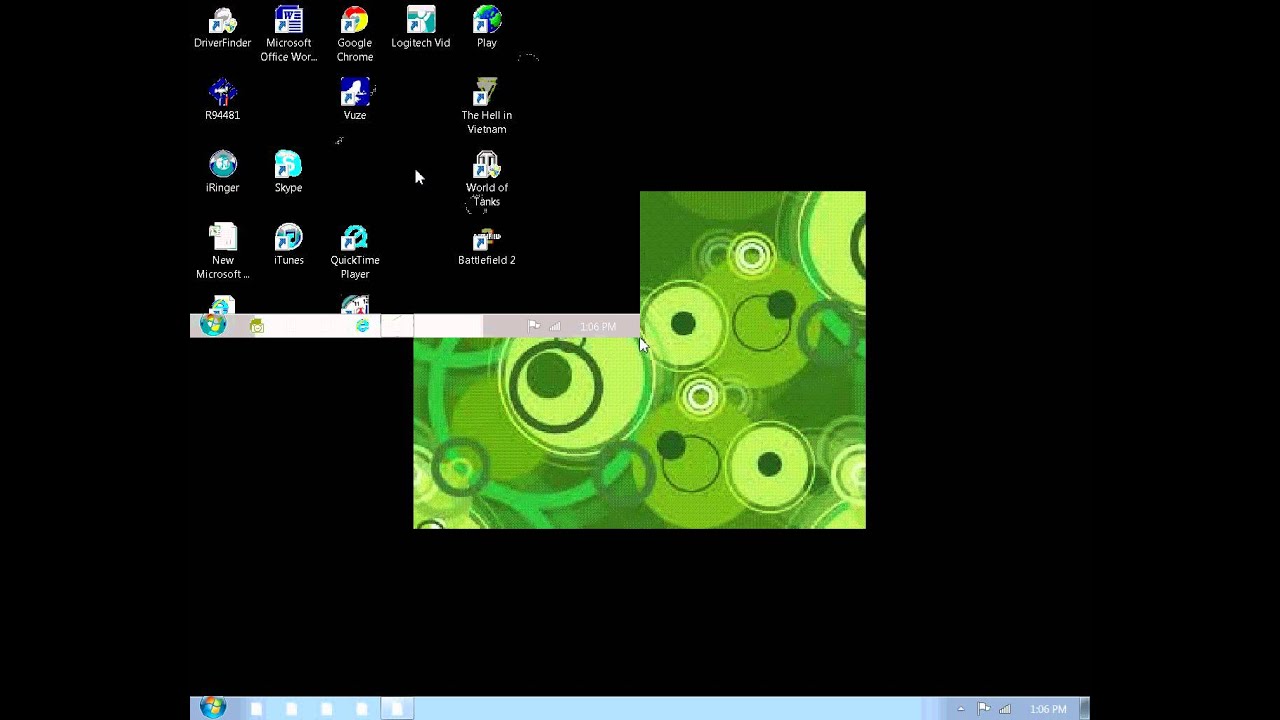Open The Hell in Vietnam shortcut
Screen dimensions: 1280x720
(x=487, y=107)
